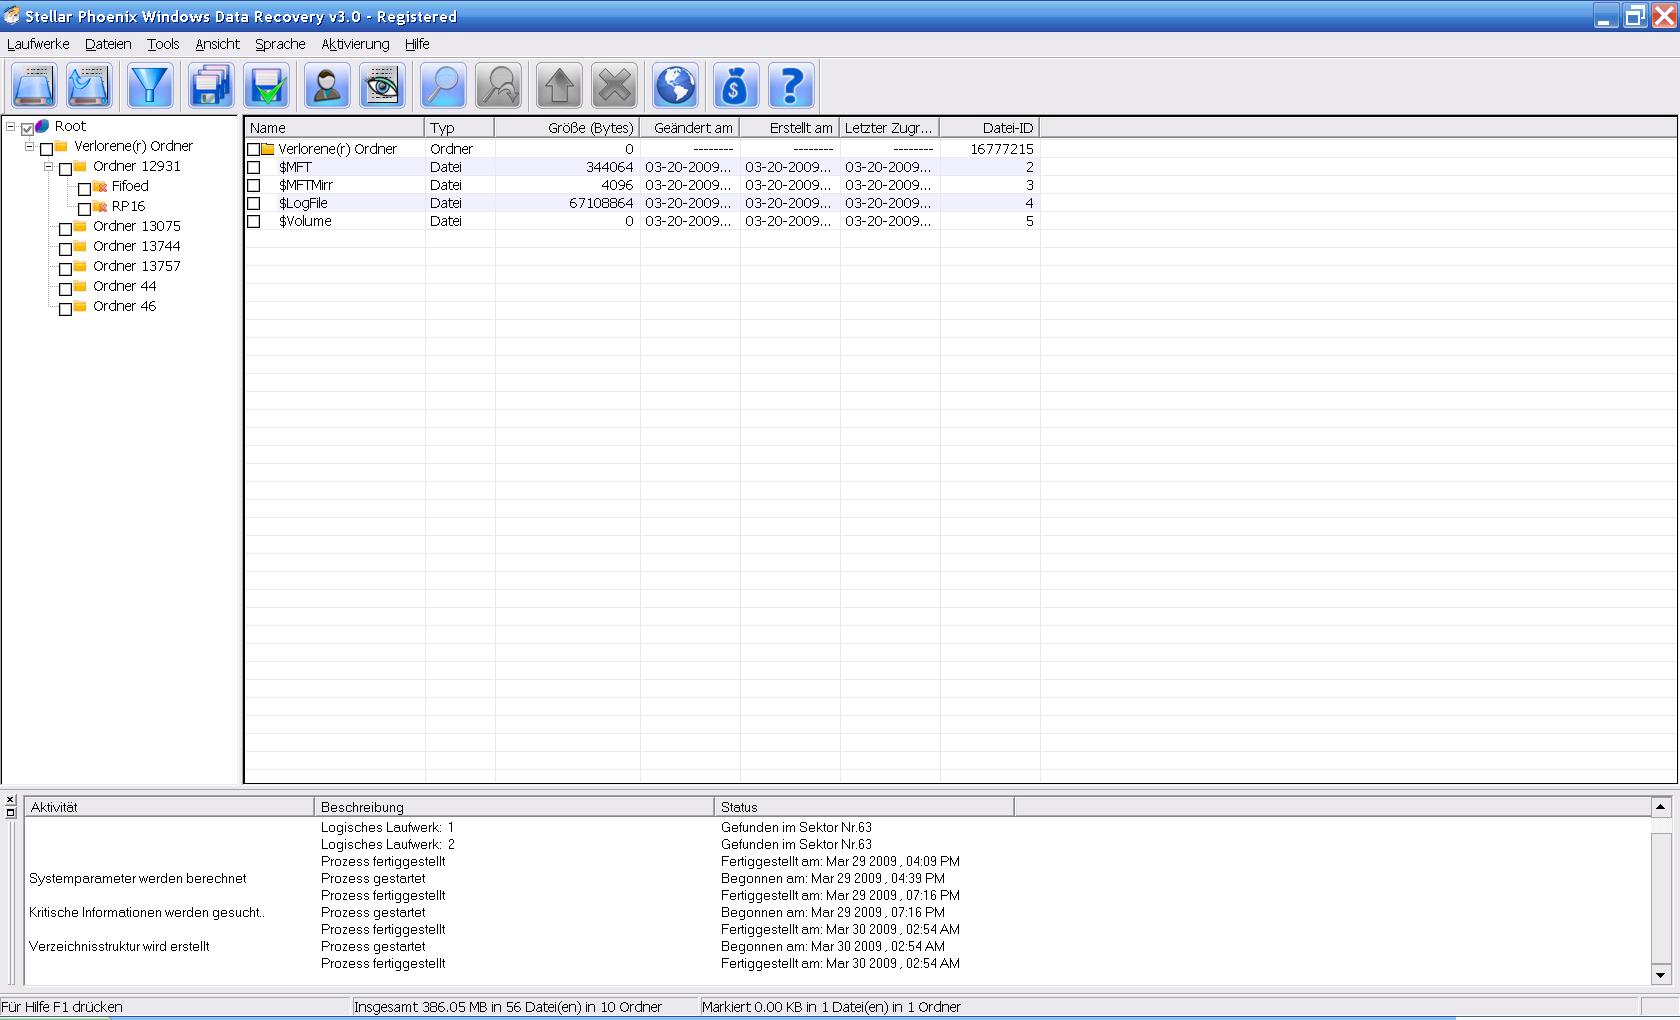Open the Laufwerke menu

tap(38, 44)
